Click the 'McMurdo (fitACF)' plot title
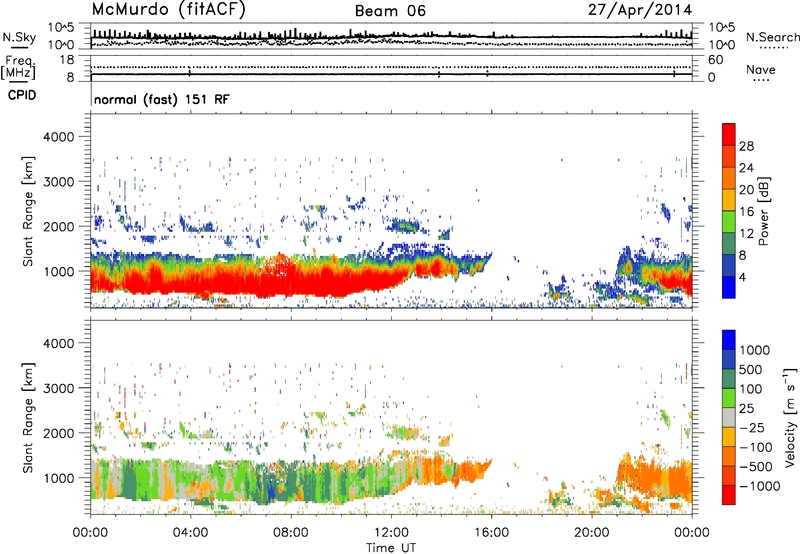Image resolution: width=800 pixels, height=554 pixels. pos(168,10)
